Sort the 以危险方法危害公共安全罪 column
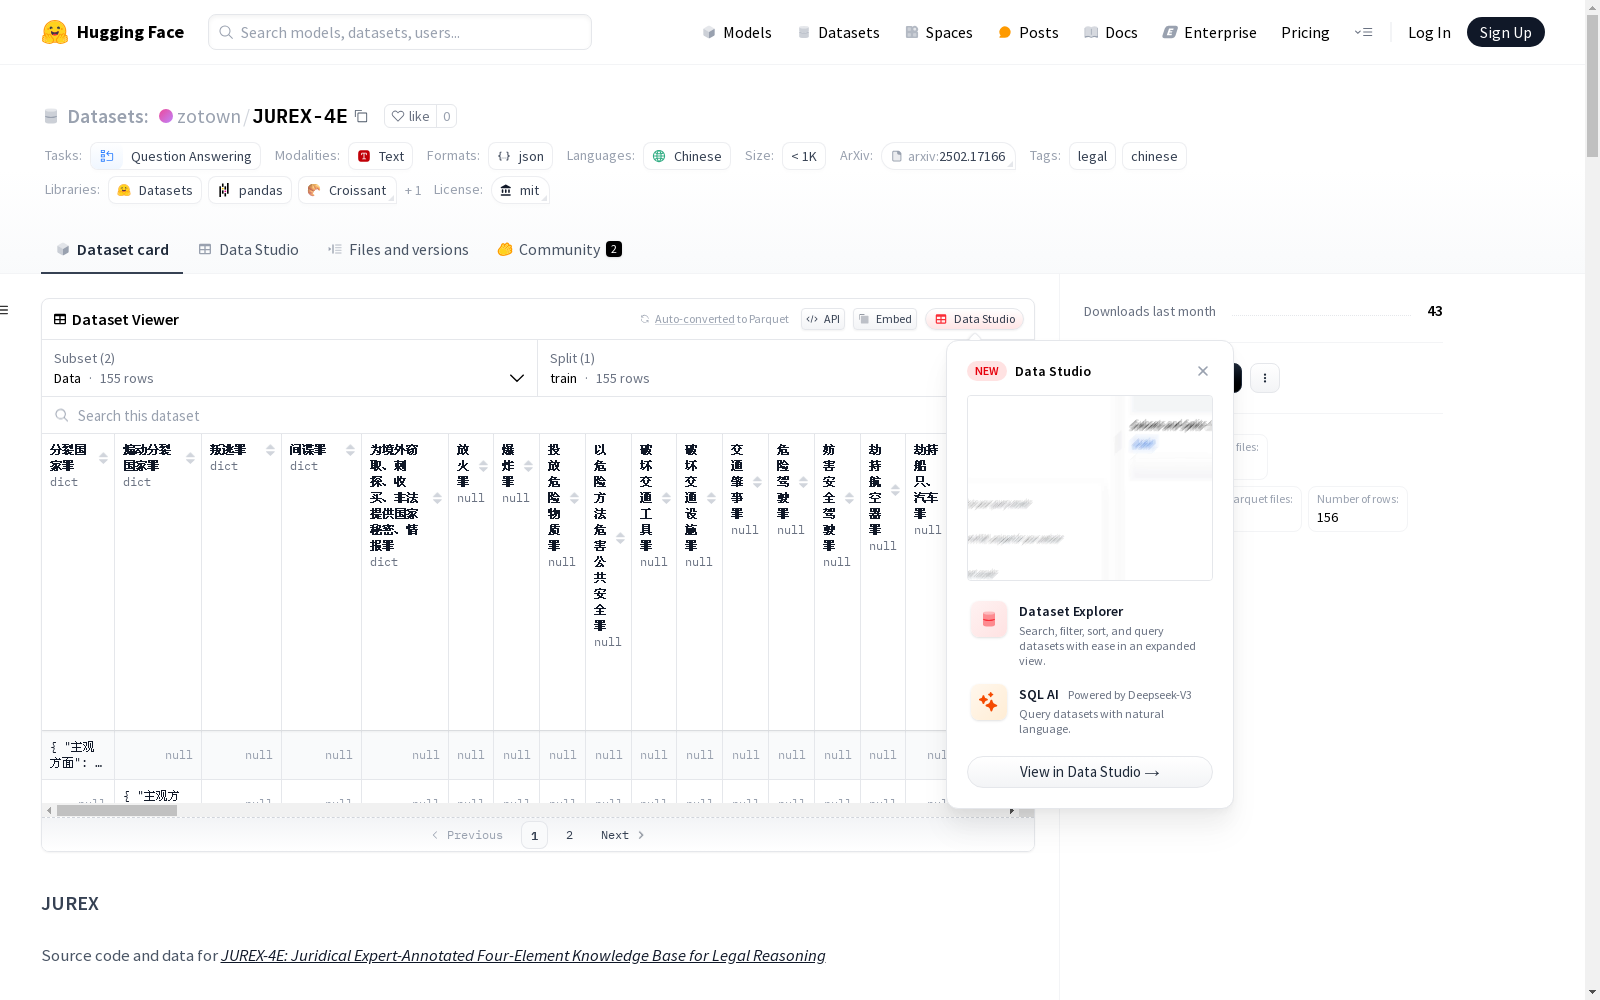 pos(620,538)
